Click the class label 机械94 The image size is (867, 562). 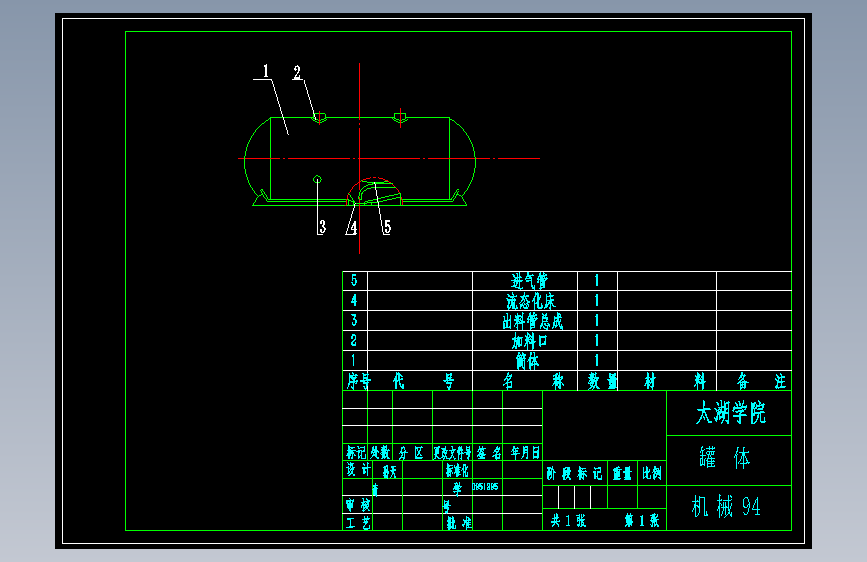tap(726, 507)
